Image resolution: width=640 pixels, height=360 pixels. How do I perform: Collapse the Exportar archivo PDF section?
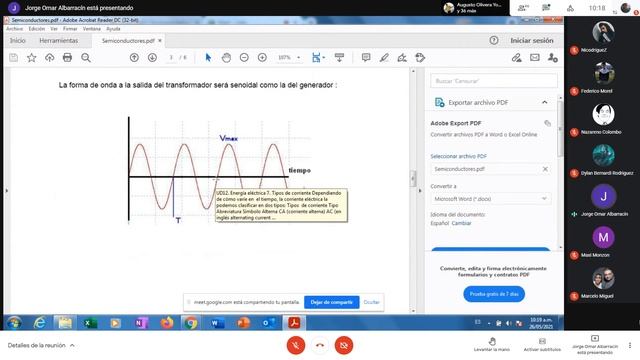[544, 102]
